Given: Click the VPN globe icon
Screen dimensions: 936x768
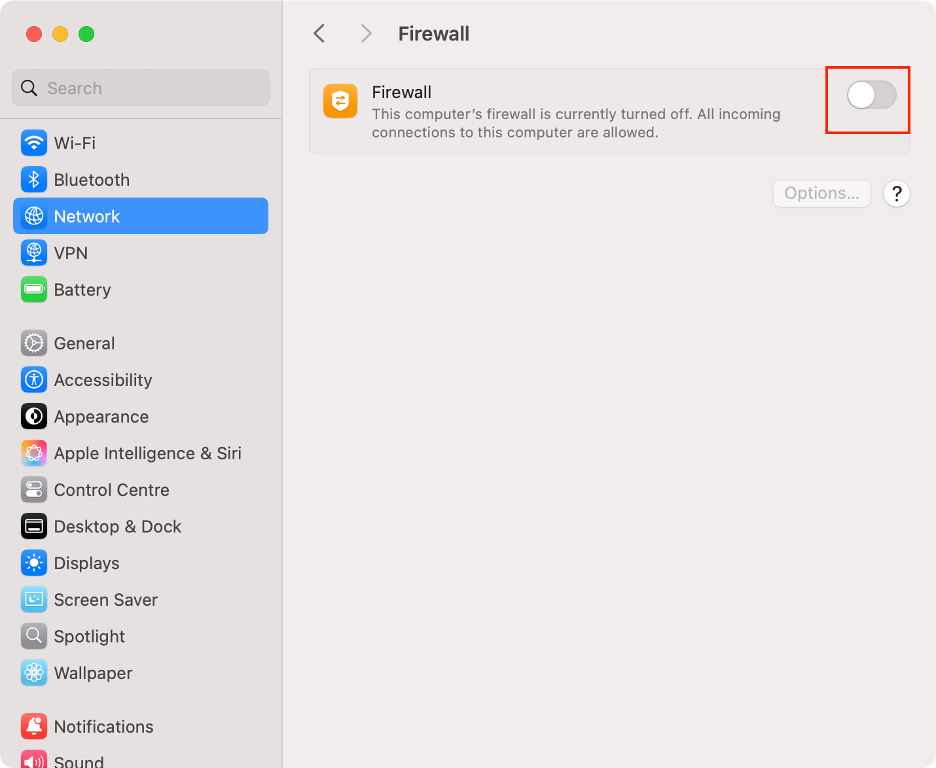Looking at the screenshot, I should pyautogui.click(x=32, y=253).
